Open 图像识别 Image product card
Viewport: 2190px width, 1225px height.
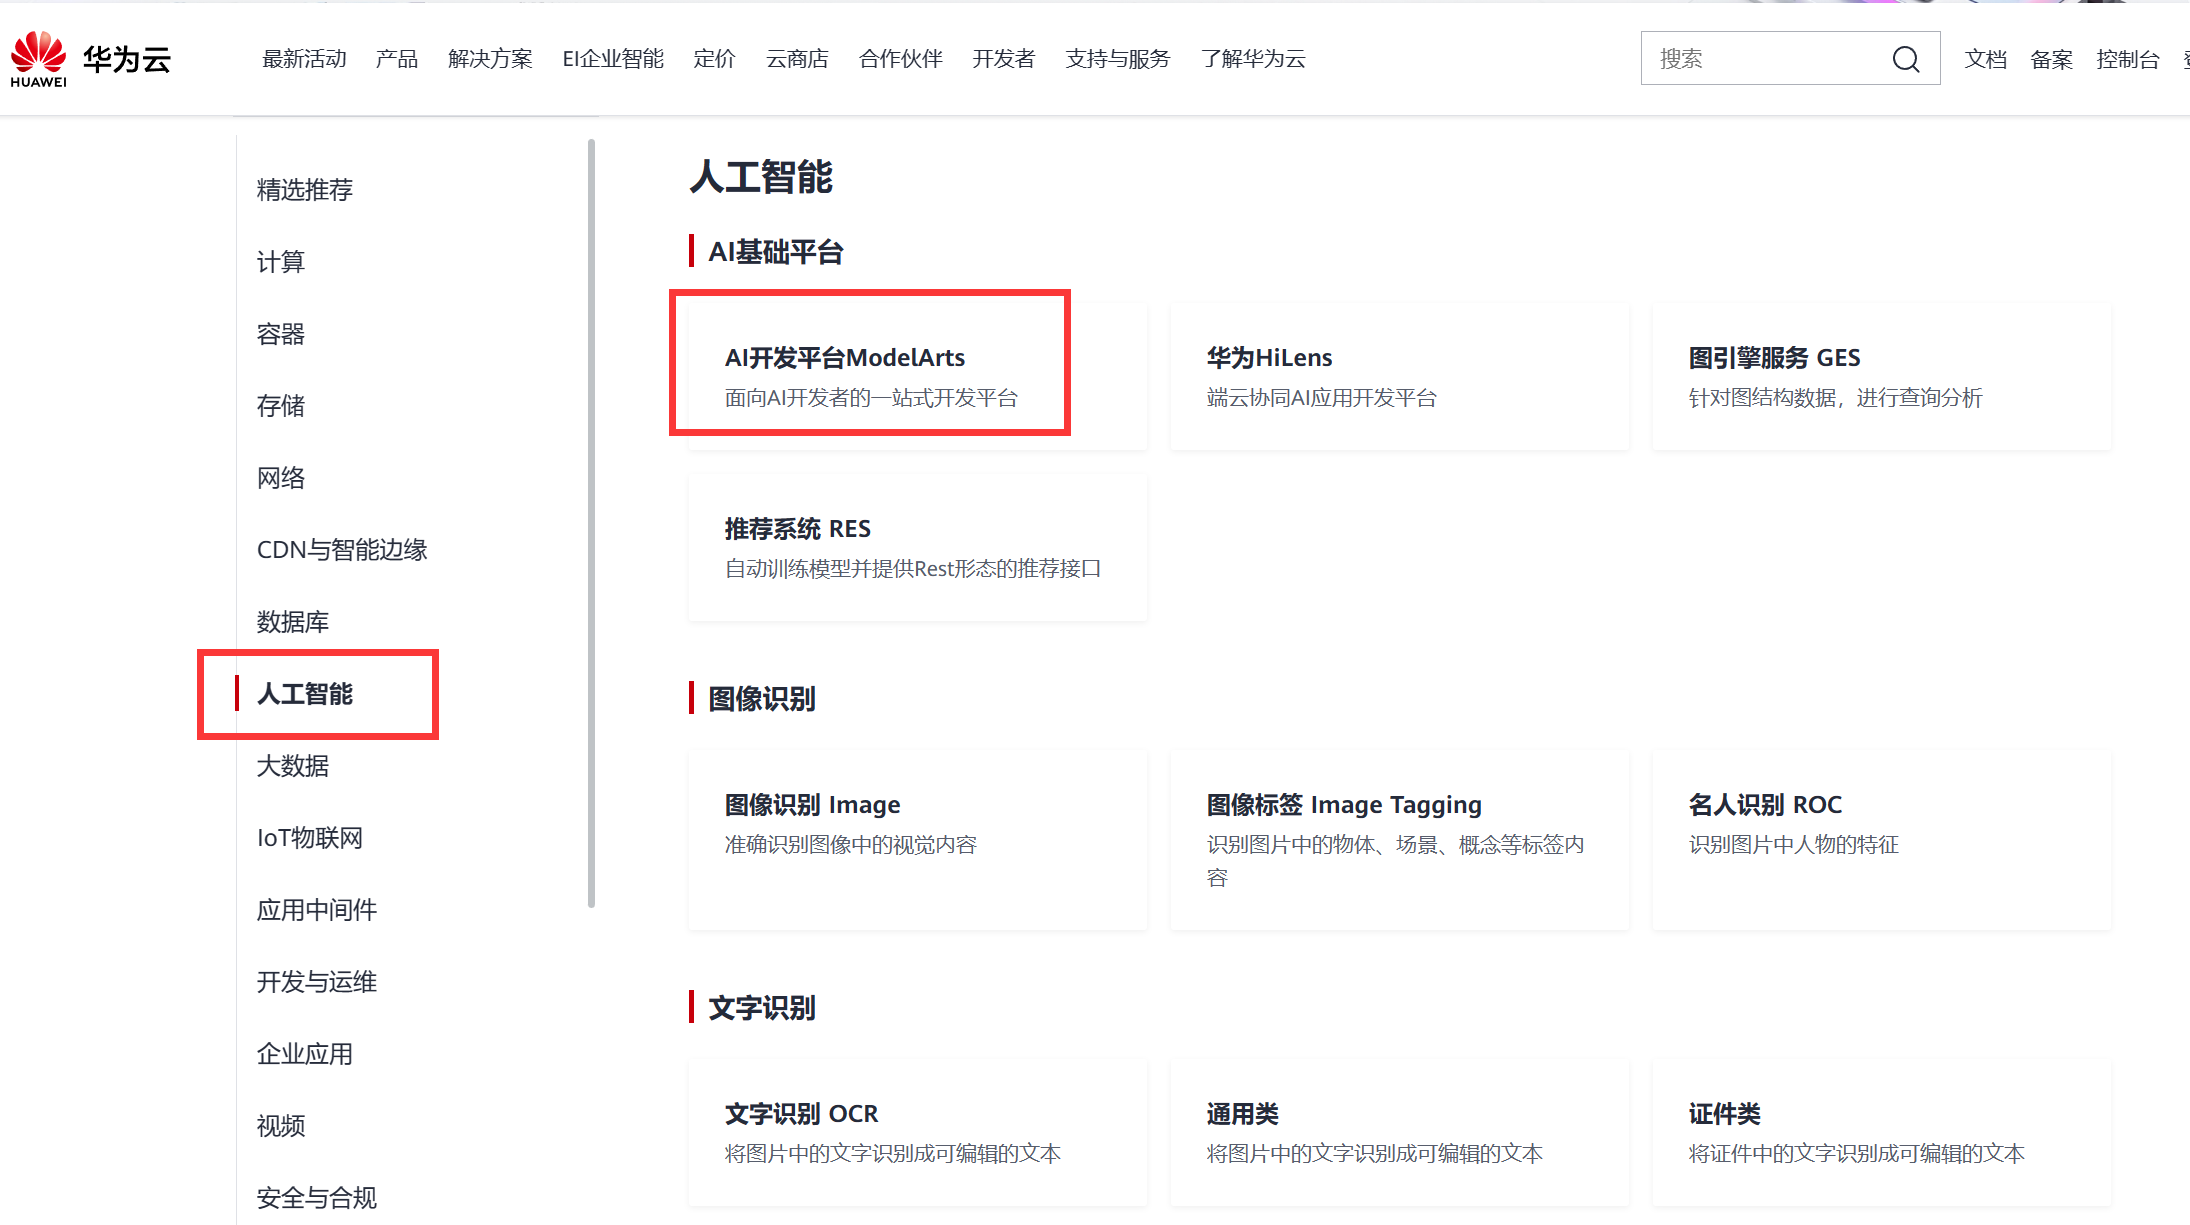[918, 840]
